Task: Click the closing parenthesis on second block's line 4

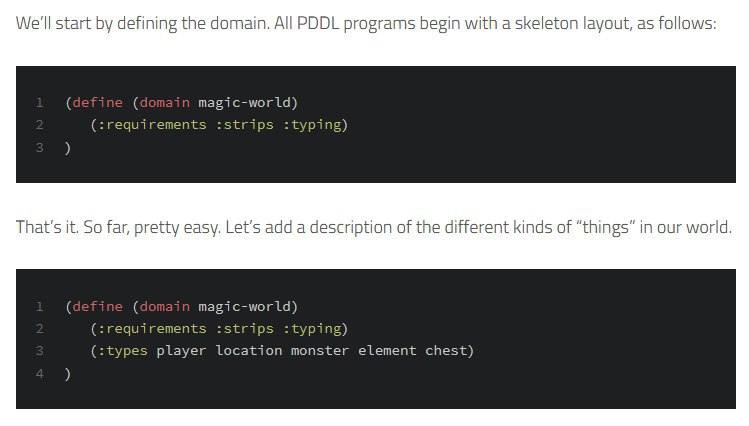Action: point(68,373)
